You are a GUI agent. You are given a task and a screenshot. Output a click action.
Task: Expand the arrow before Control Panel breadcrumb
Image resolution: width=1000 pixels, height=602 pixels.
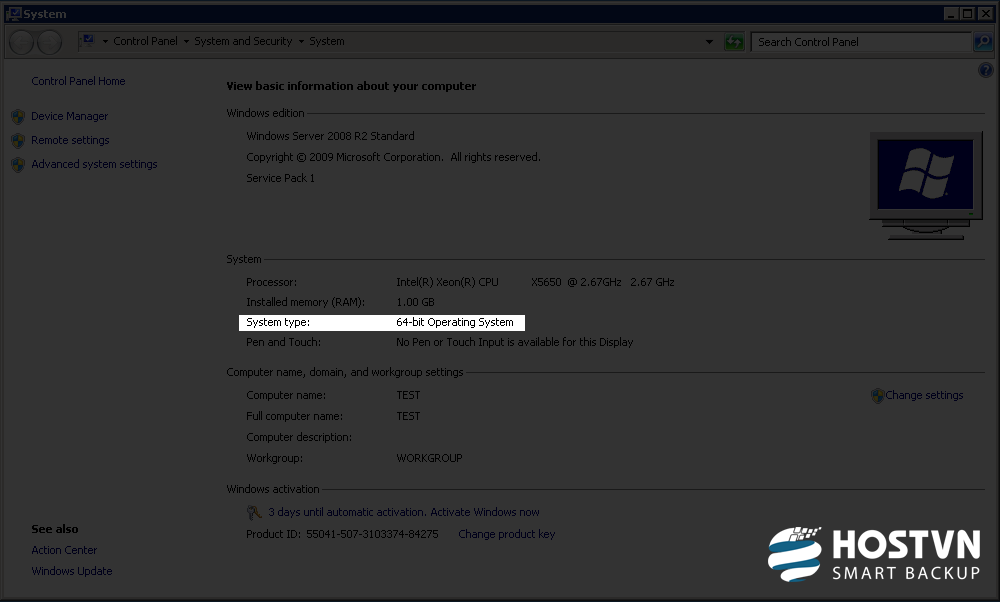tap(105, 41)
